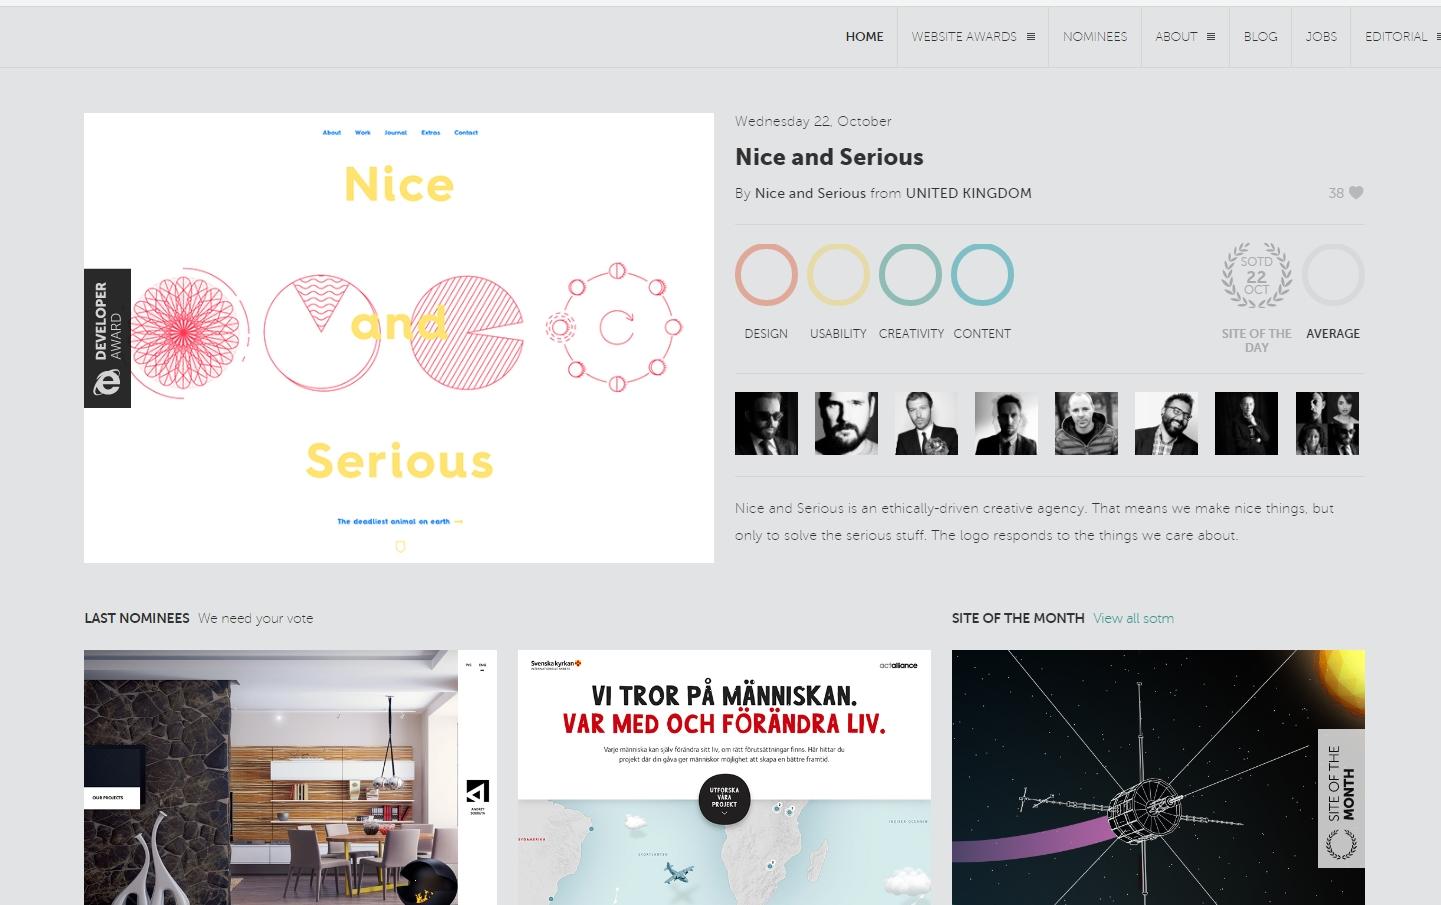Click the red Design score circle
The height and width of the screenshot is (905, 1441).
[766, 275]
